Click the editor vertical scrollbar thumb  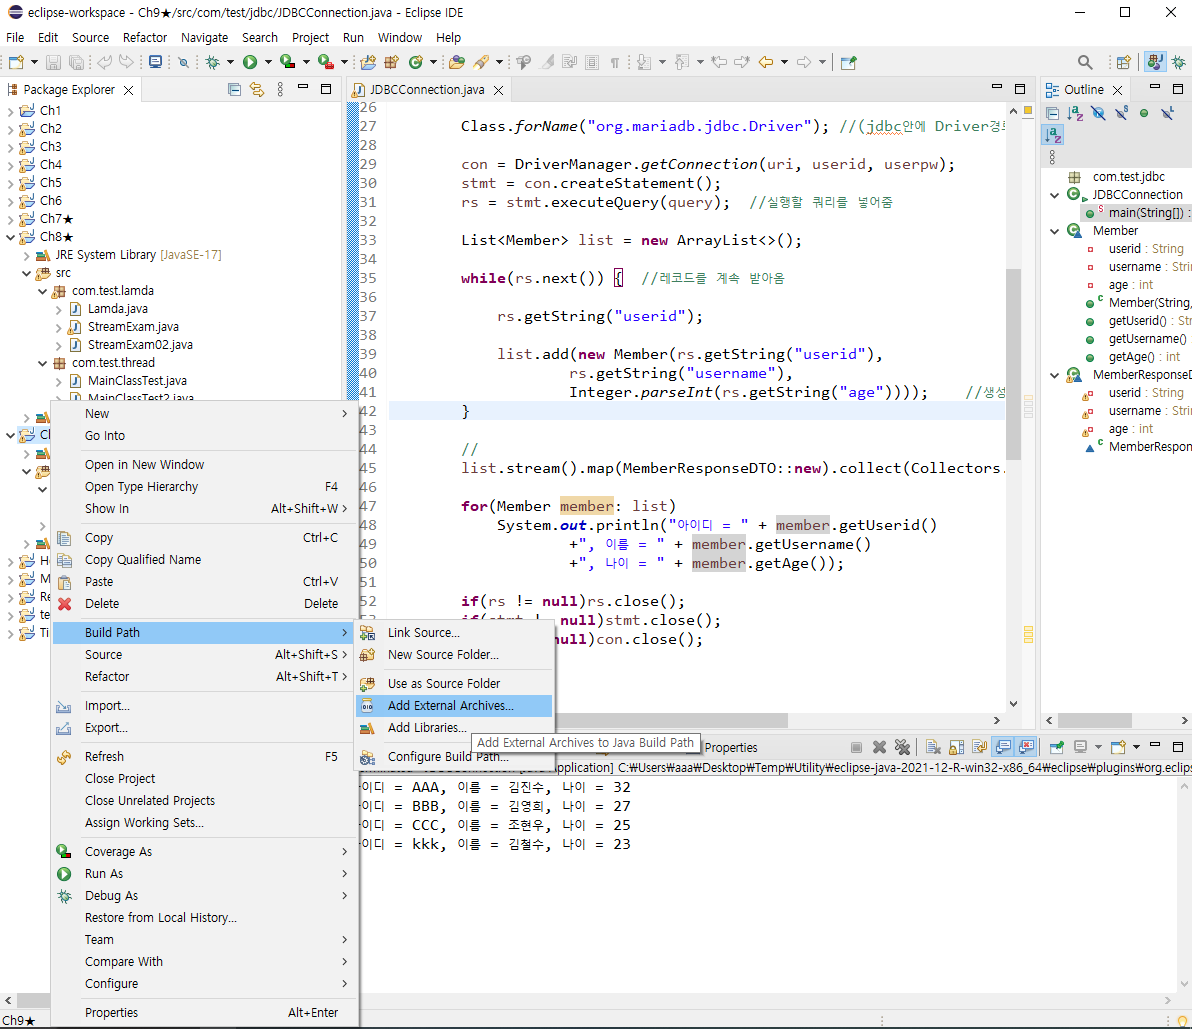tap(1013, 363)
